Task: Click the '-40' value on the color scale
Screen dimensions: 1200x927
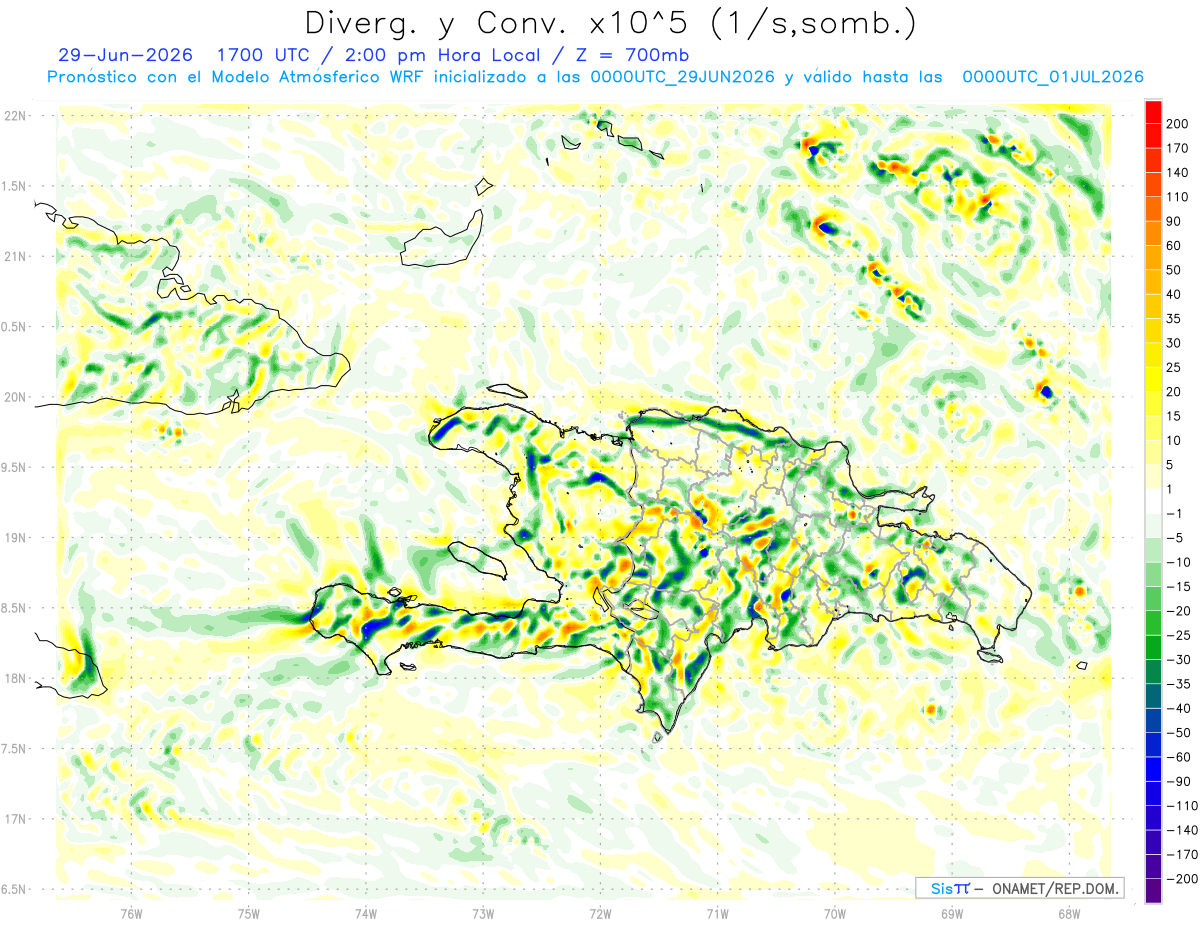Action: 1181,708
